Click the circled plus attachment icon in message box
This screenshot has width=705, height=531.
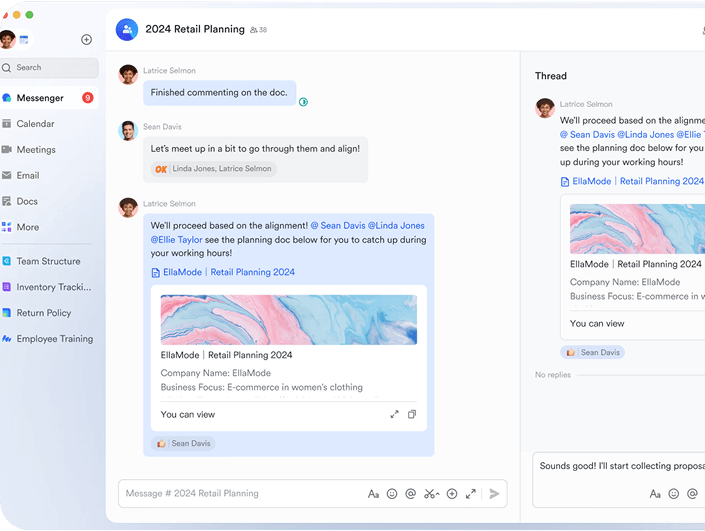pyautogui.click(x=452, y=493)
